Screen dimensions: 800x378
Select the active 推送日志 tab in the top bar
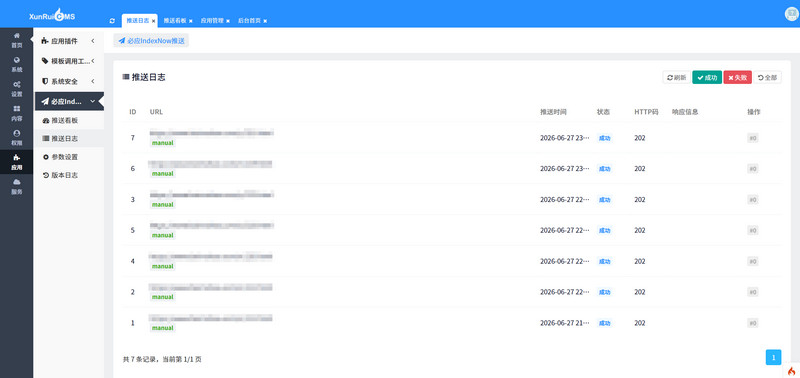[x=138, y=20]
